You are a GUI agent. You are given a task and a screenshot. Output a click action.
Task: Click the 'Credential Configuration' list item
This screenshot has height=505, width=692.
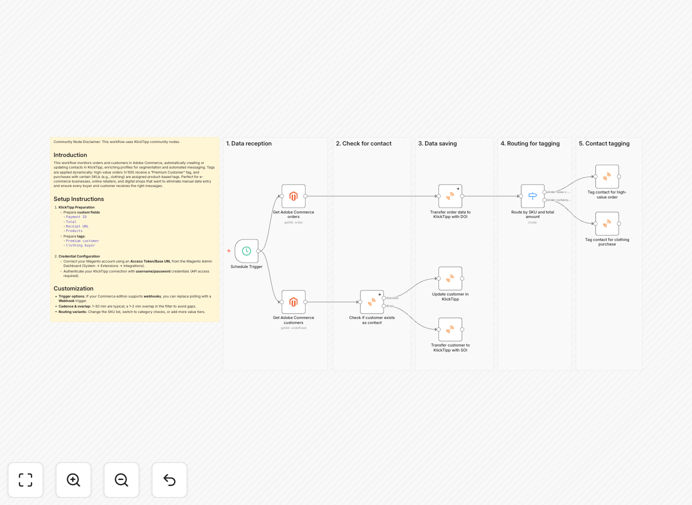79,256
